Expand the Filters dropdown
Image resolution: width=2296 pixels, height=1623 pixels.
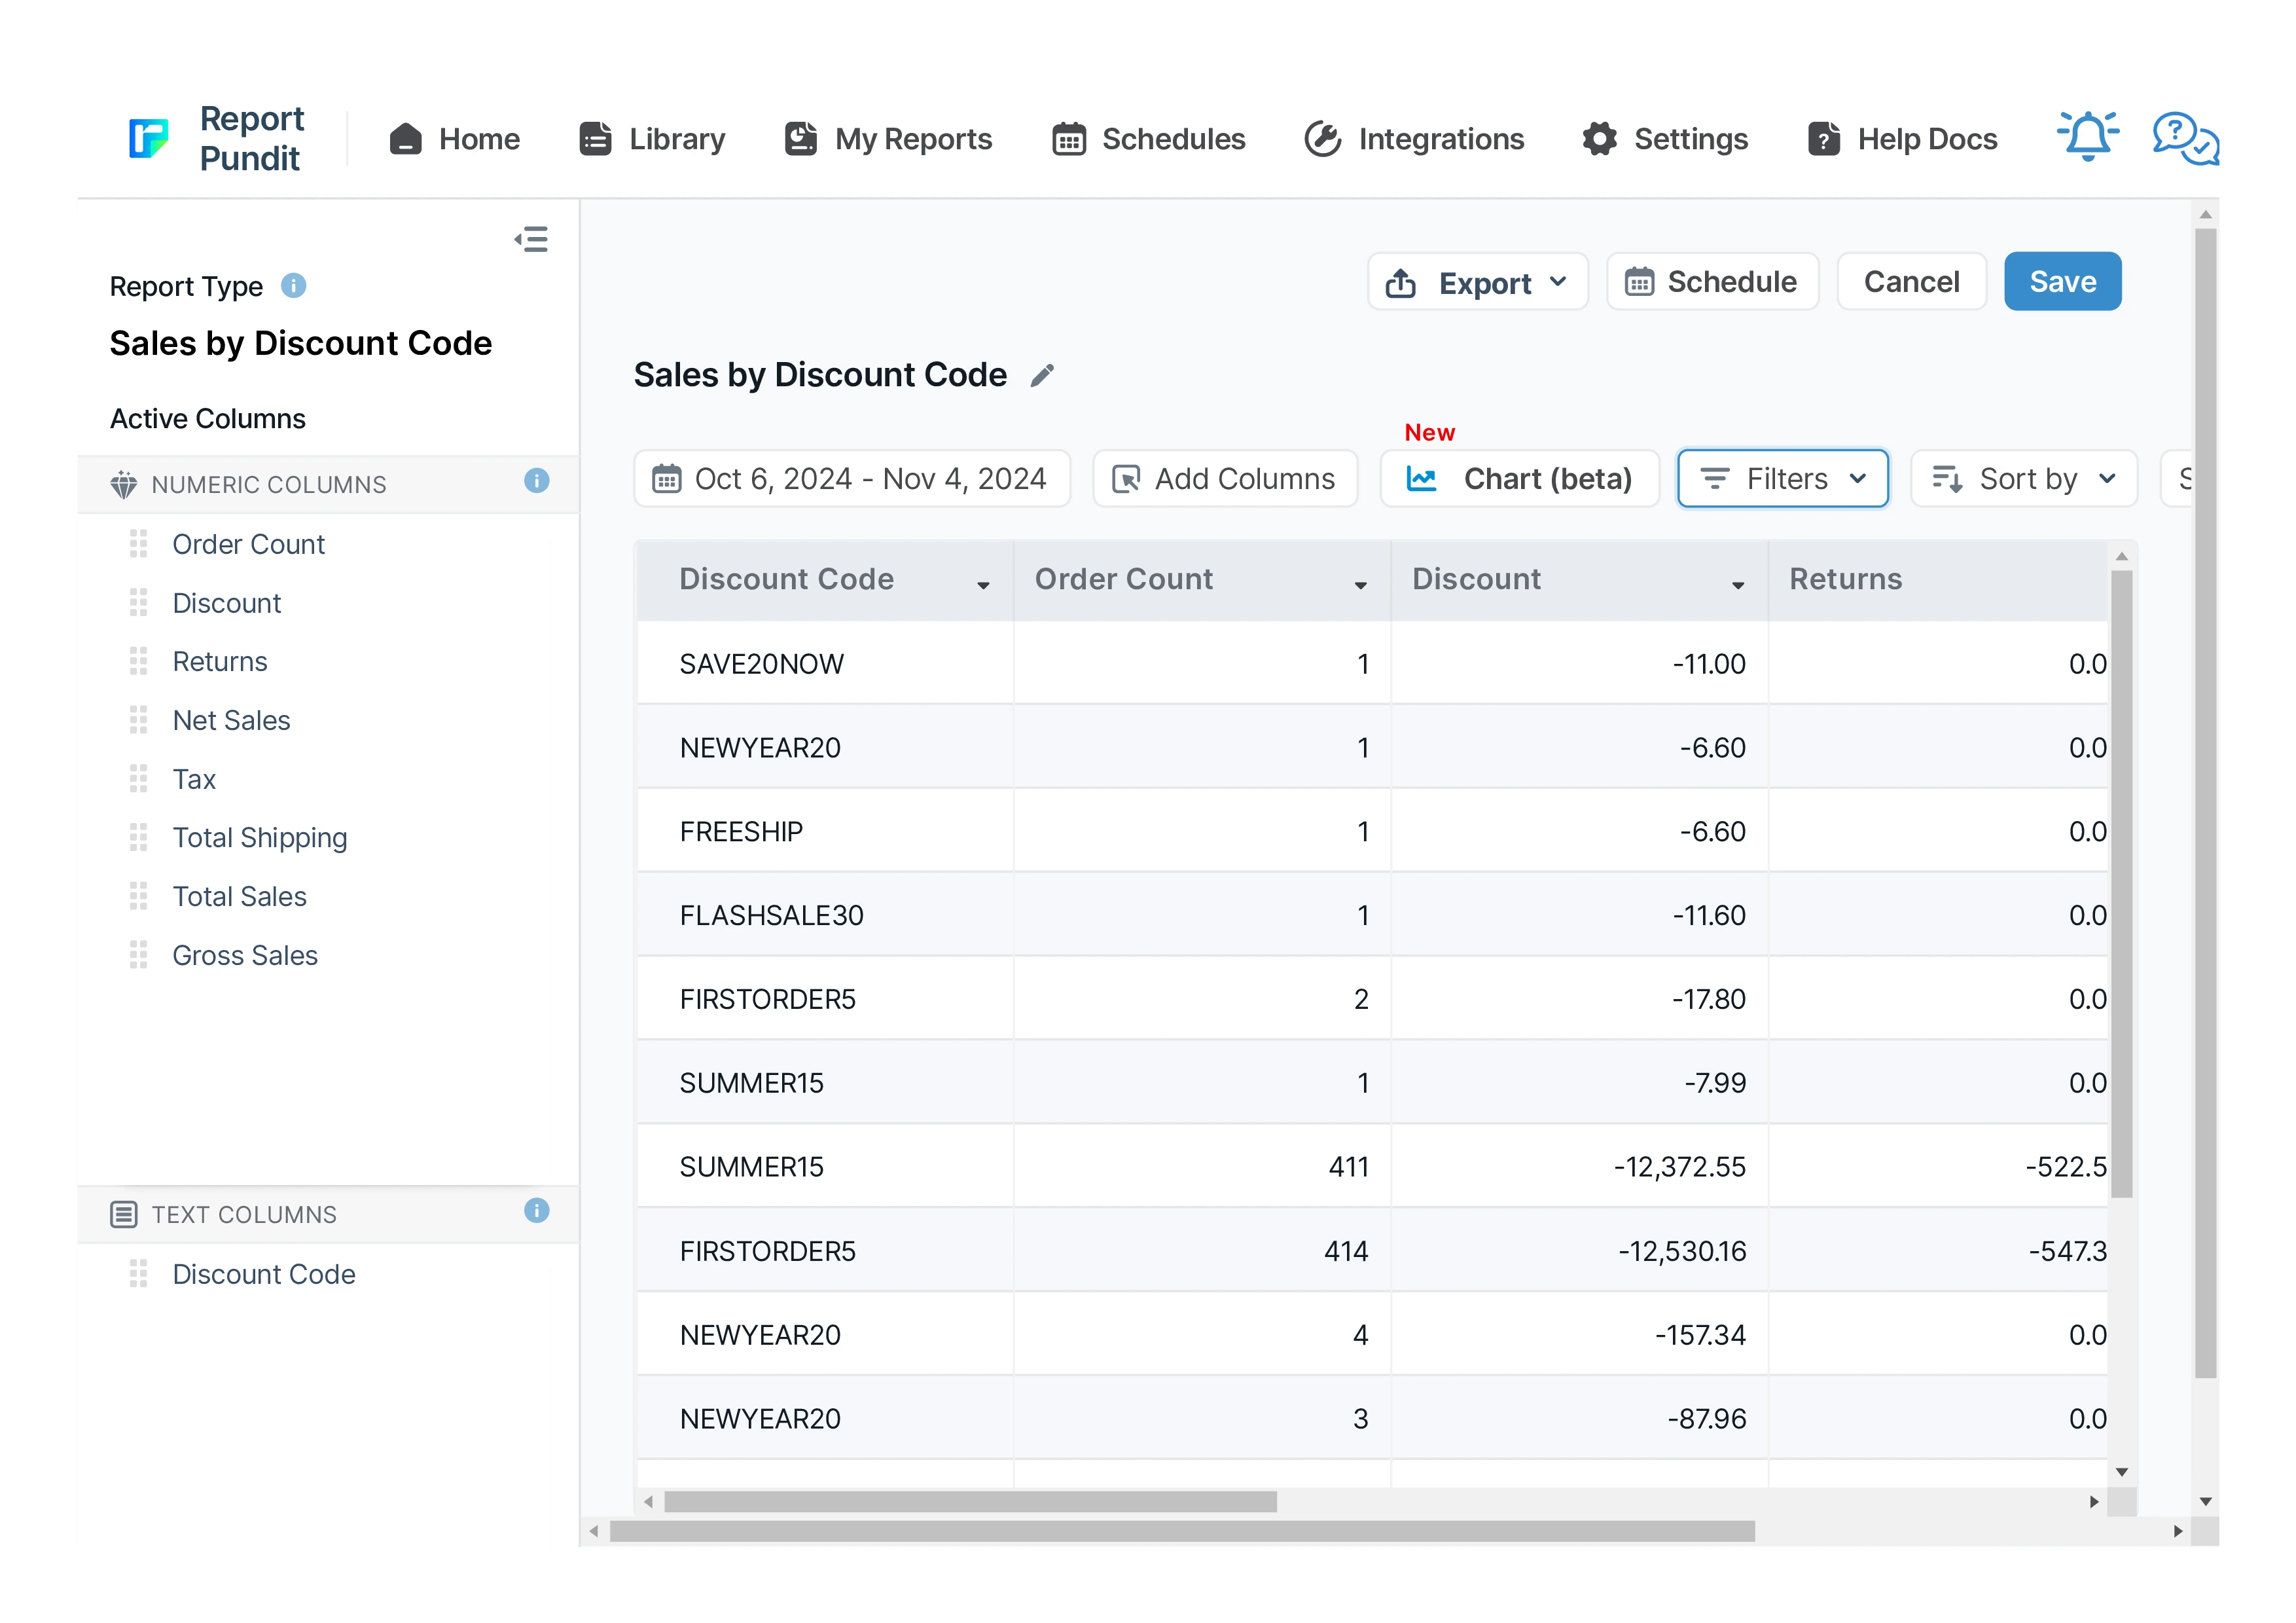click(x=1782, y=479)
